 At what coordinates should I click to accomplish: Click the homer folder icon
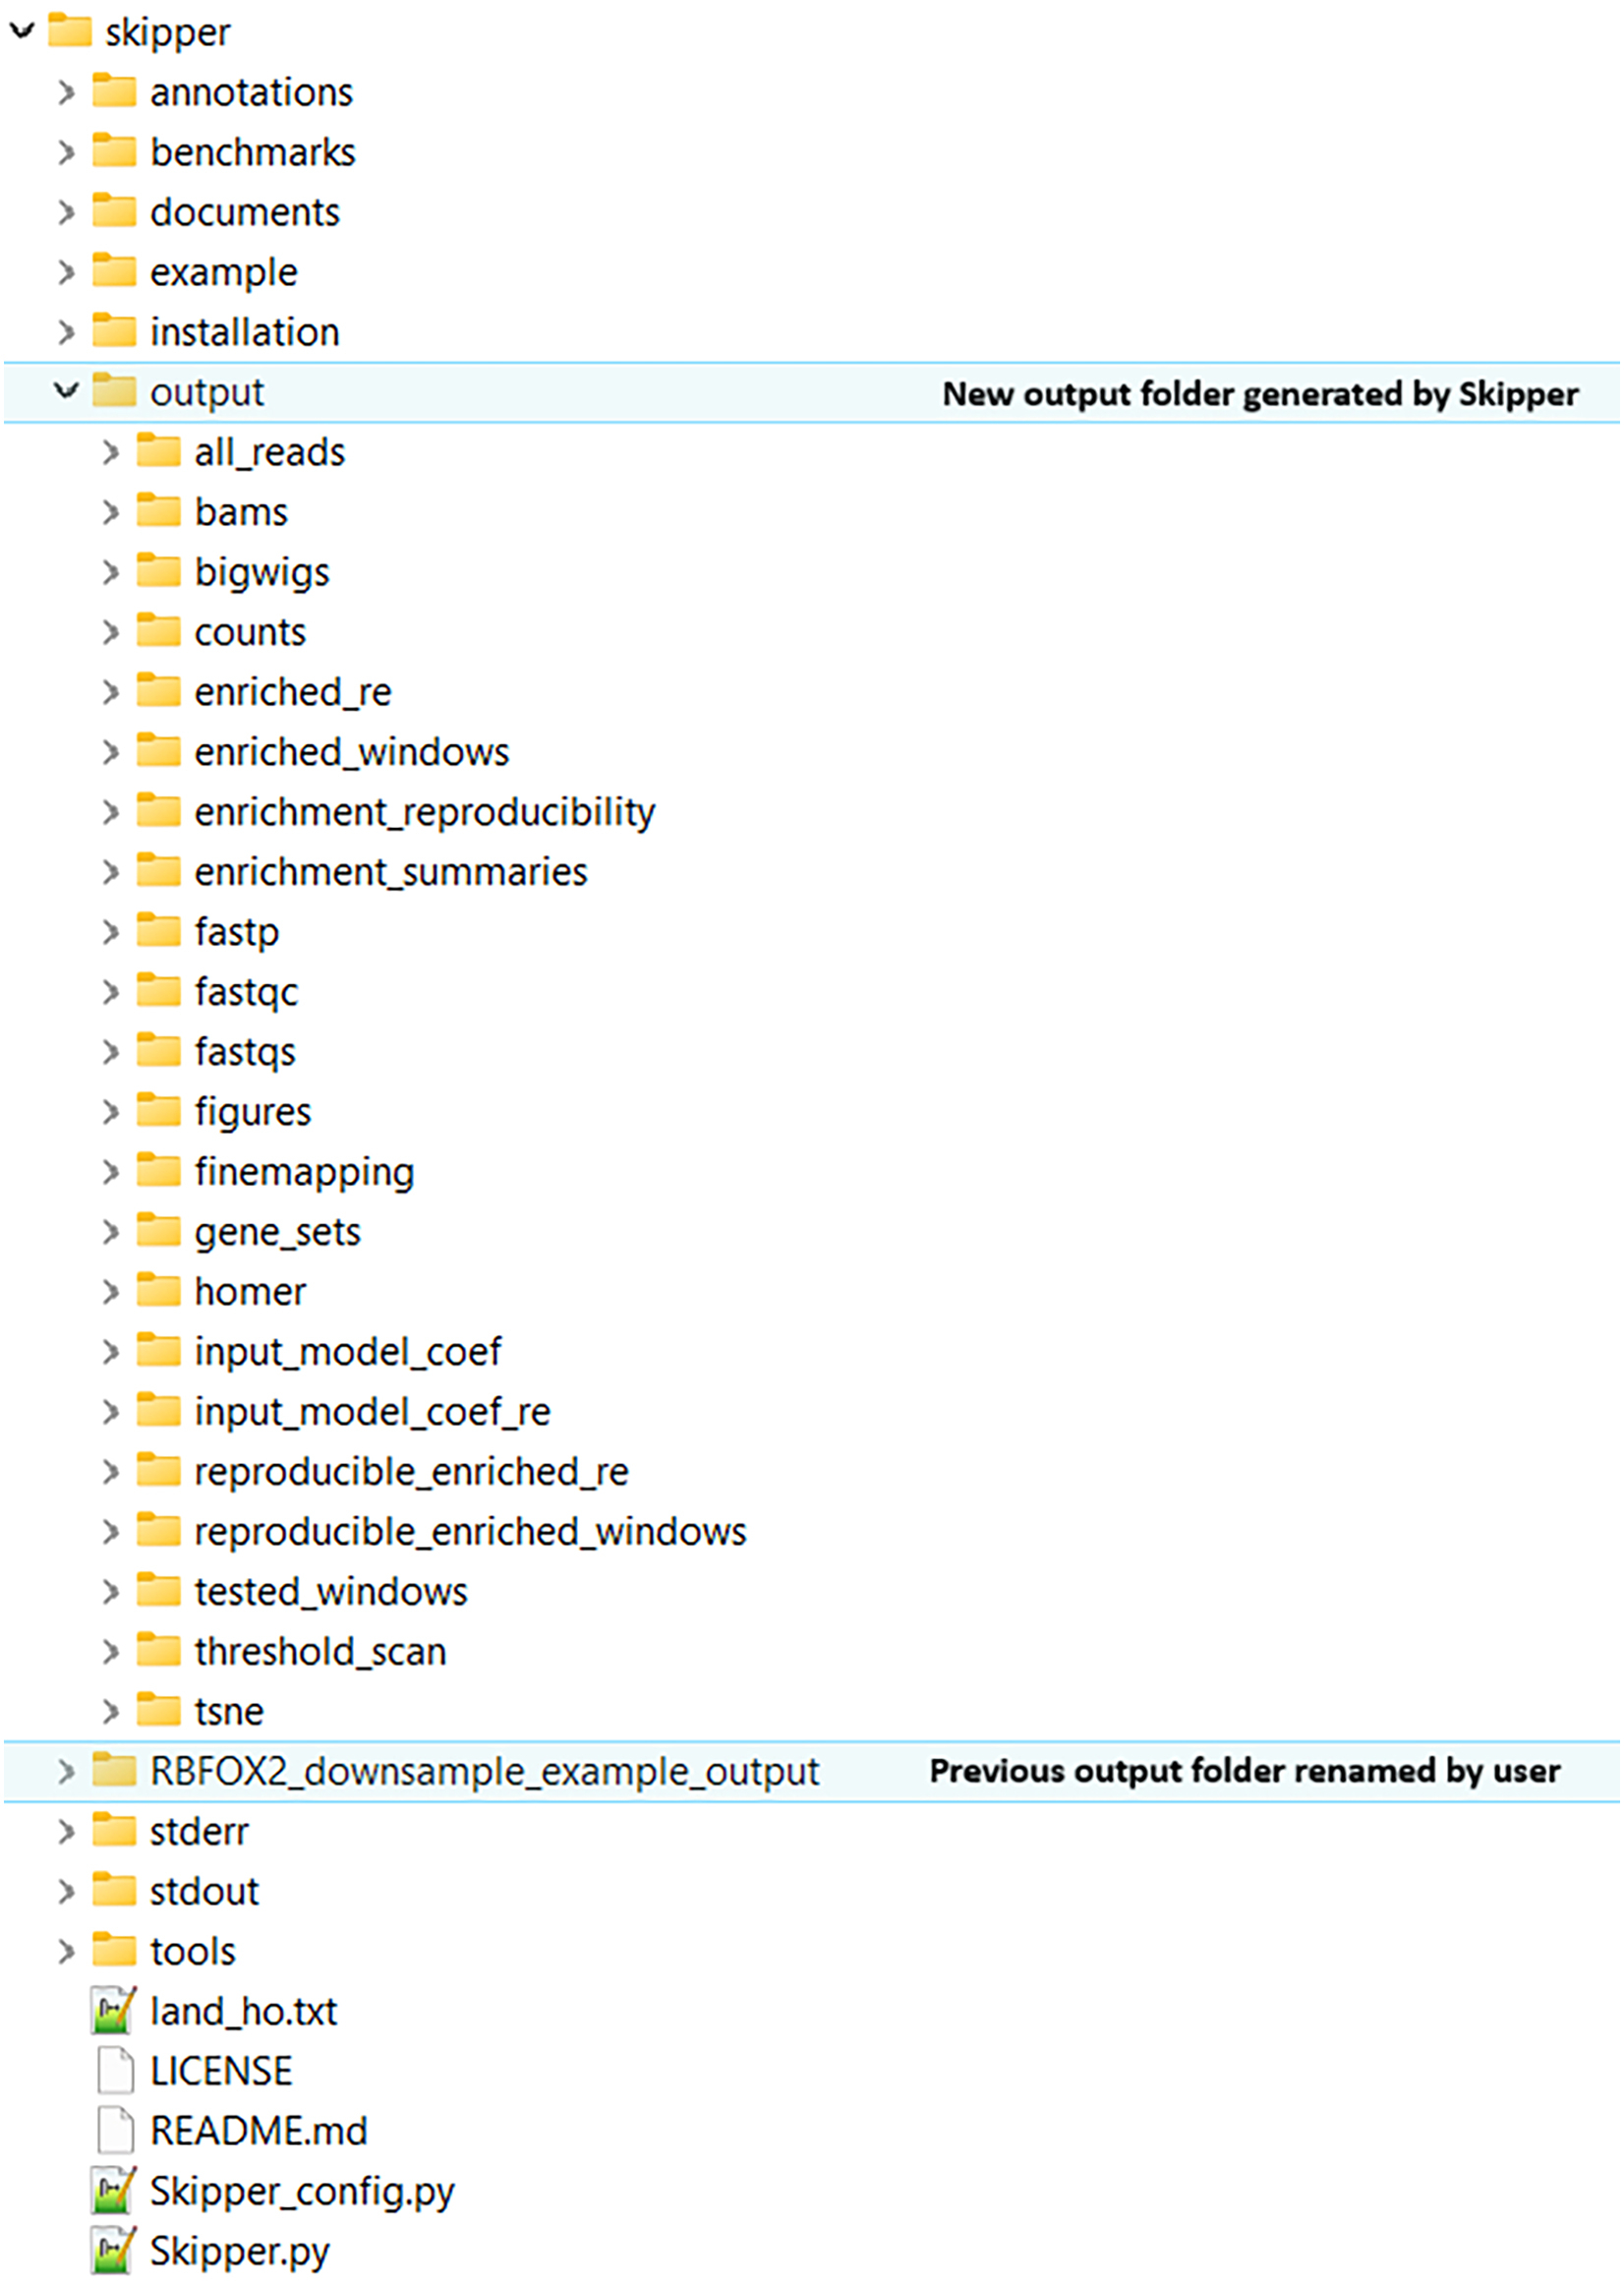coord(158,1290)
